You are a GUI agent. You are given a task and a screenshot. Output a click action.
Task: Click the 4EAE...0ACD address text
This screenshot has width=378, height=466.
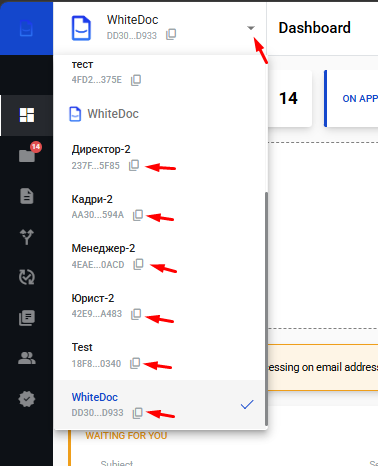click(x=98, y=265)
